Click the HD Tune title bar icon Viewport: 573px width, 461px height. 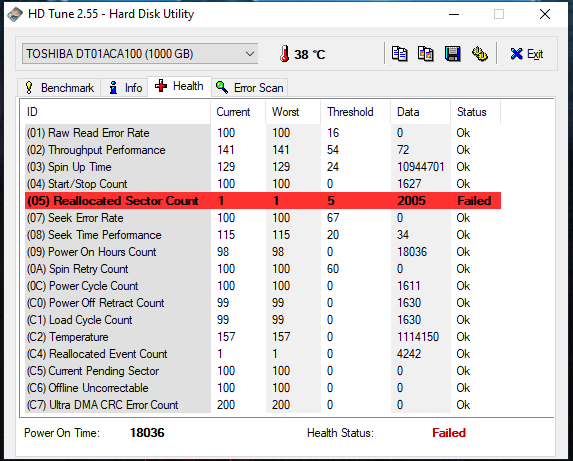15,14
